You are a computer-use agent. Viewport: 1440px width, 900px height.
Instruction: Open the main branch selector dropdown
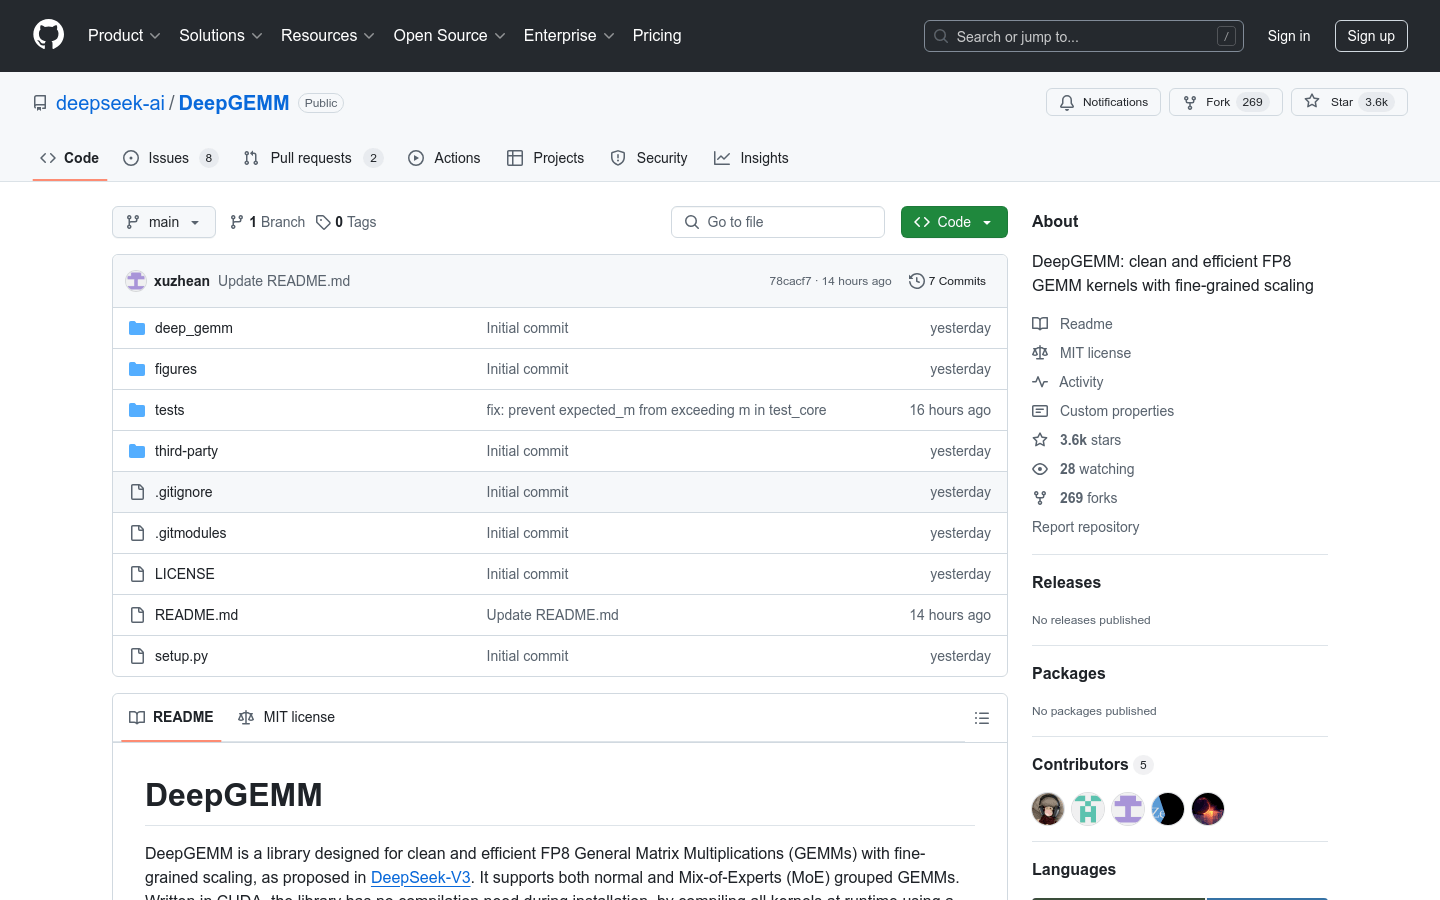coord(164,222)
